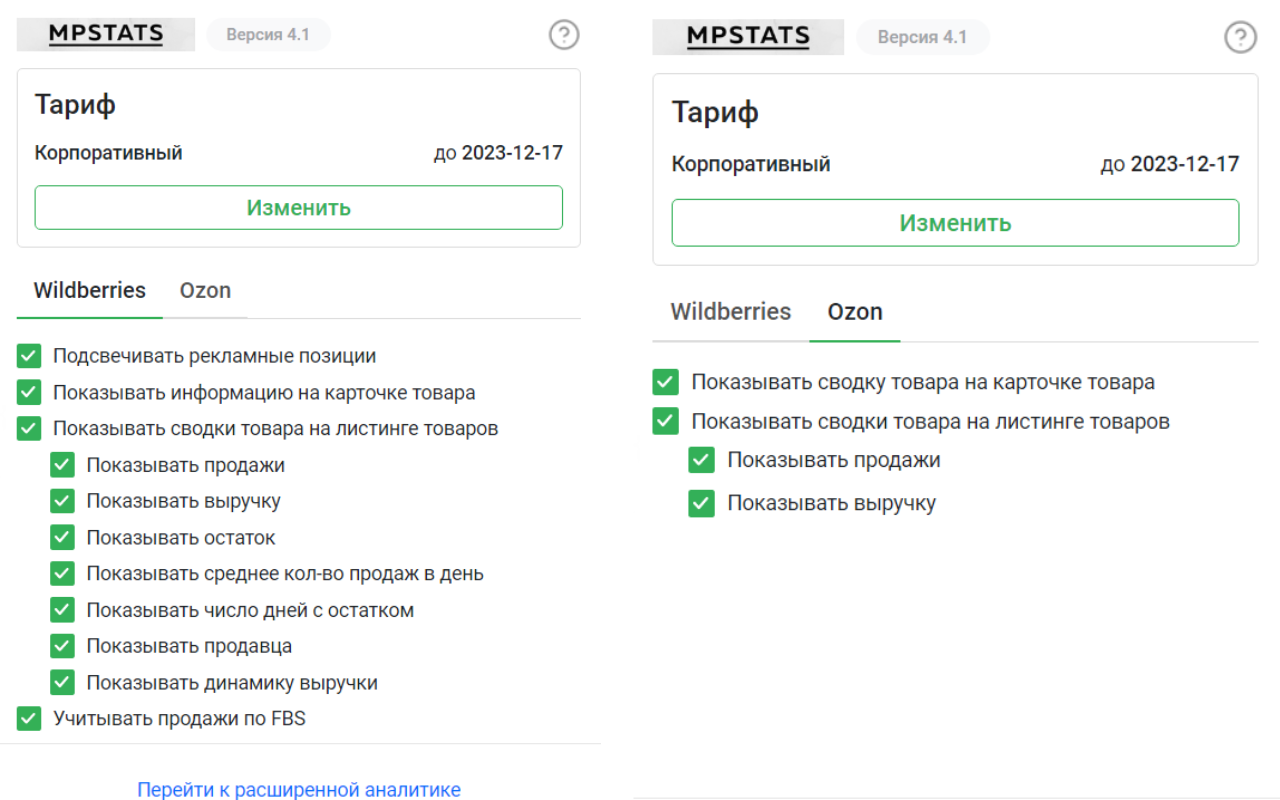Viewport: 1280px width, 800px height.
Task: Toggle Показывать продавца checkbox
Action: click(x=62, y=646)
